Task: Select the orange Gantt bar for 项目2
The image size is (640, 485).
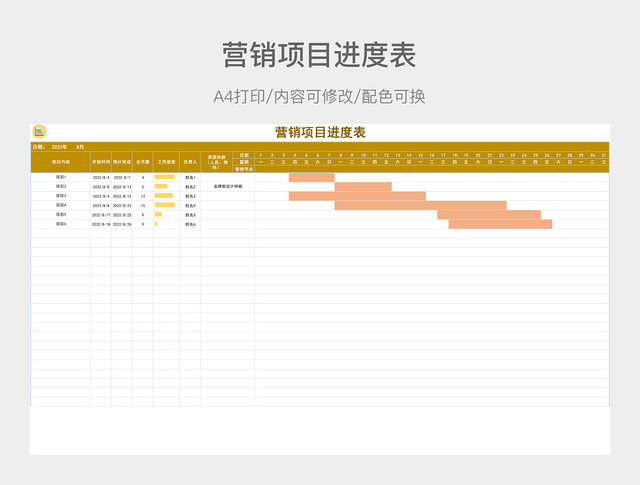Action: point(363,187)
